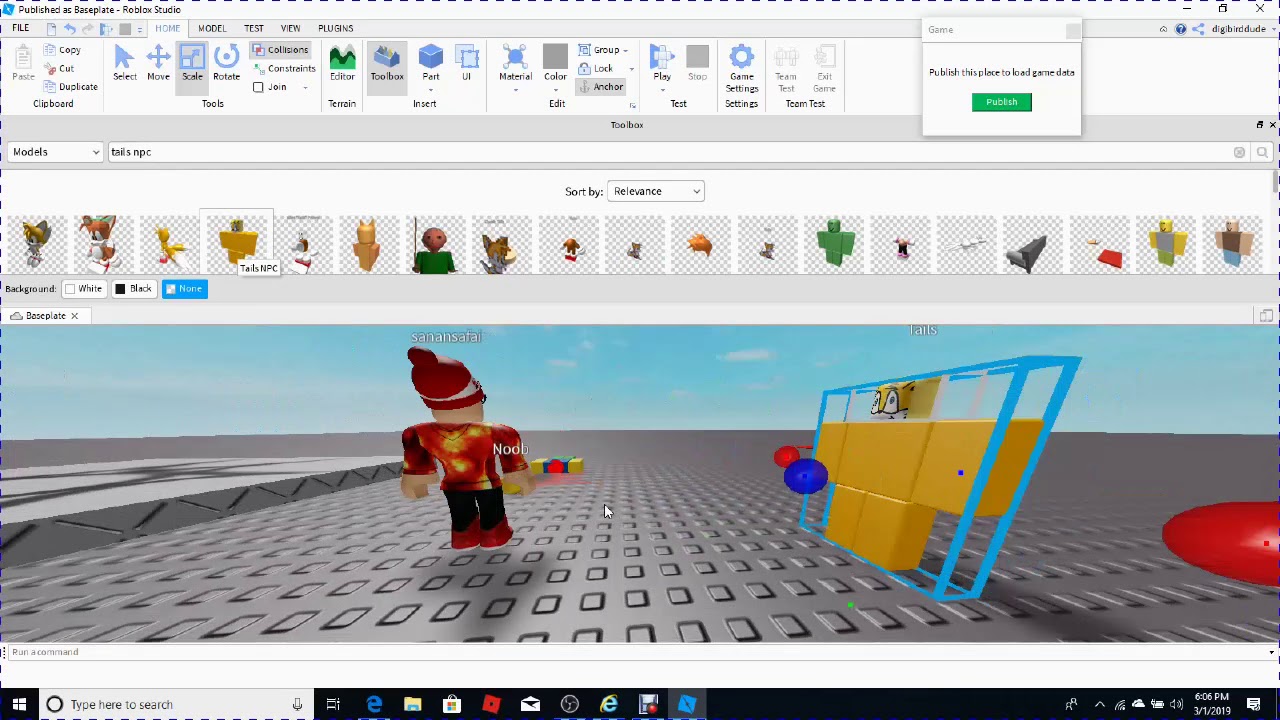This screenshot has width=1280, height=720.
Task: Click the Play test icon
Action: click(662, 58)
